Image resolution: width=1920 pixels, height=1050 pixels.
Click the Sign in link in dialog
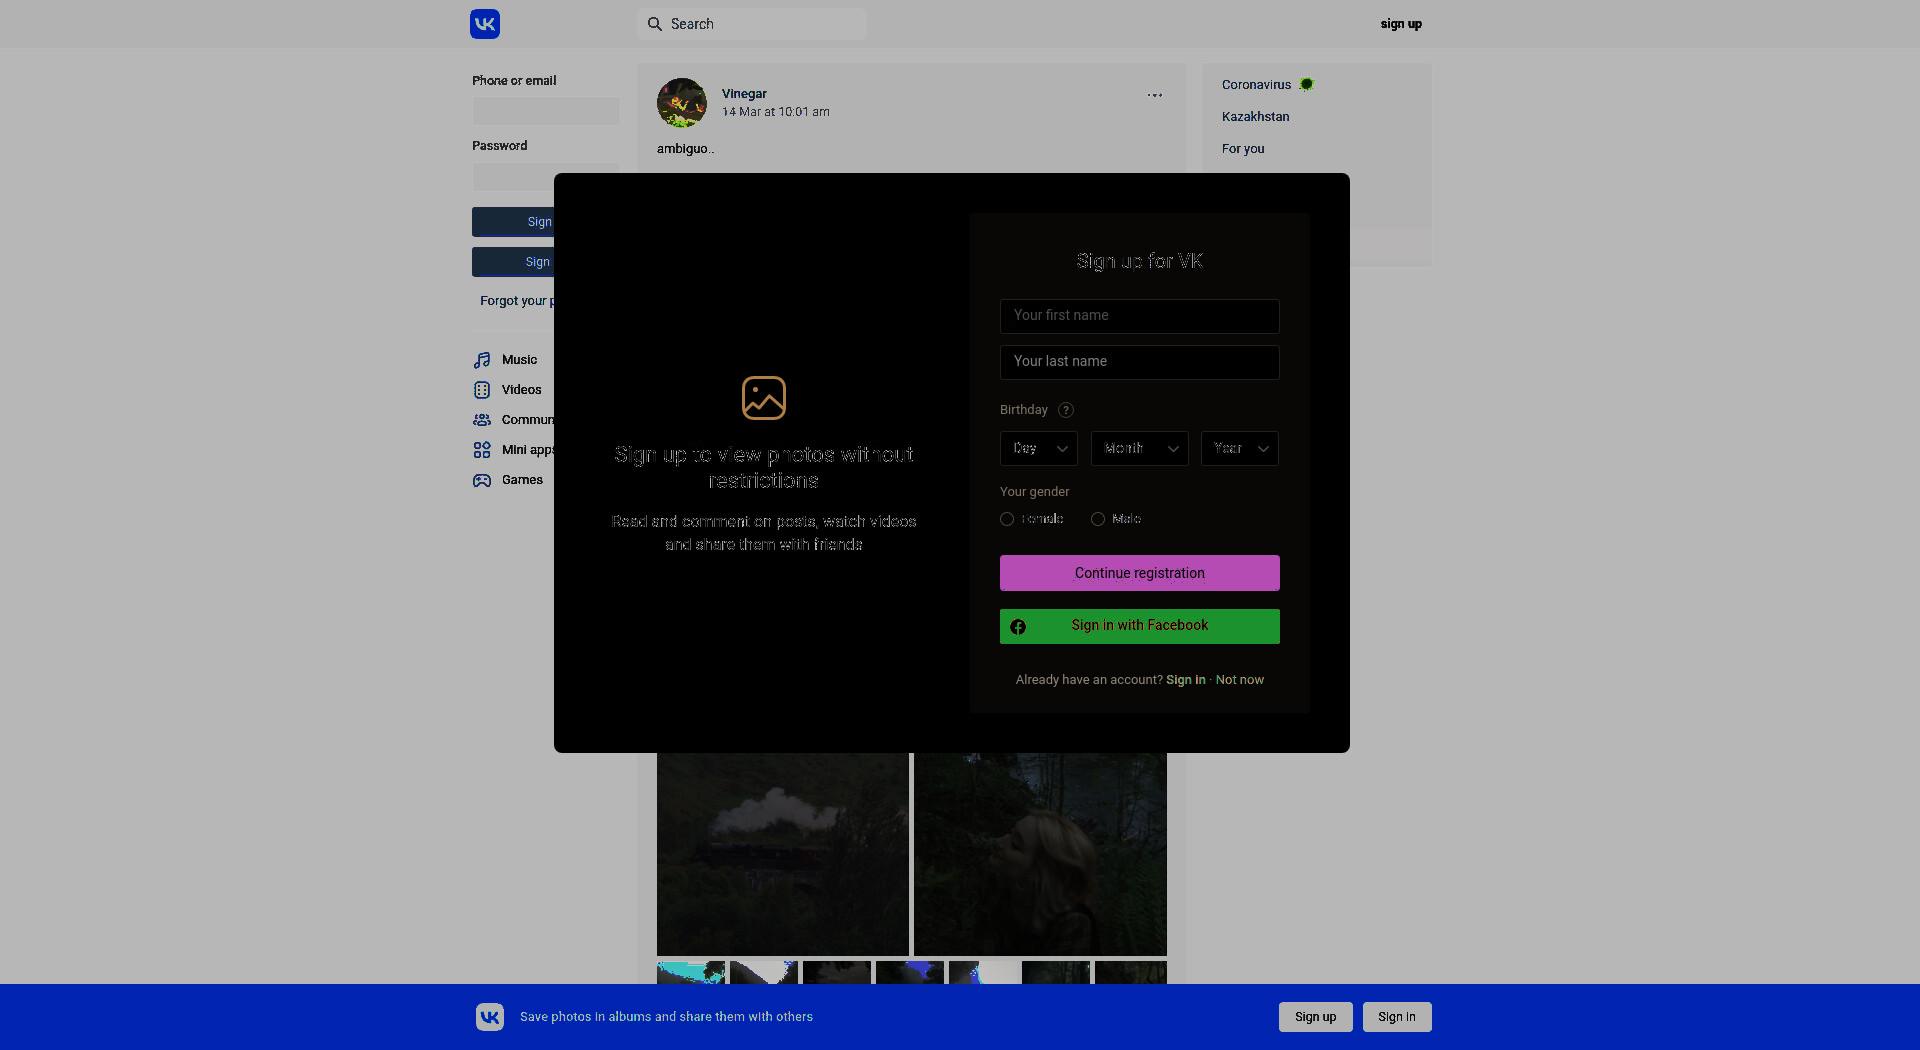tap(1185, 680)
